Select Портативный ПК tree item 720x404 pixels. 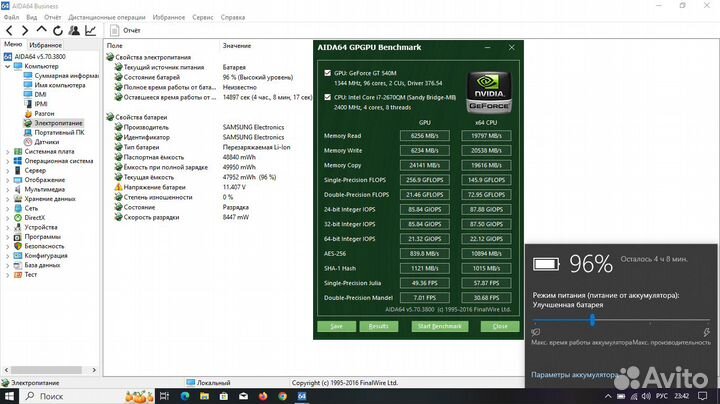click(59, 132)
